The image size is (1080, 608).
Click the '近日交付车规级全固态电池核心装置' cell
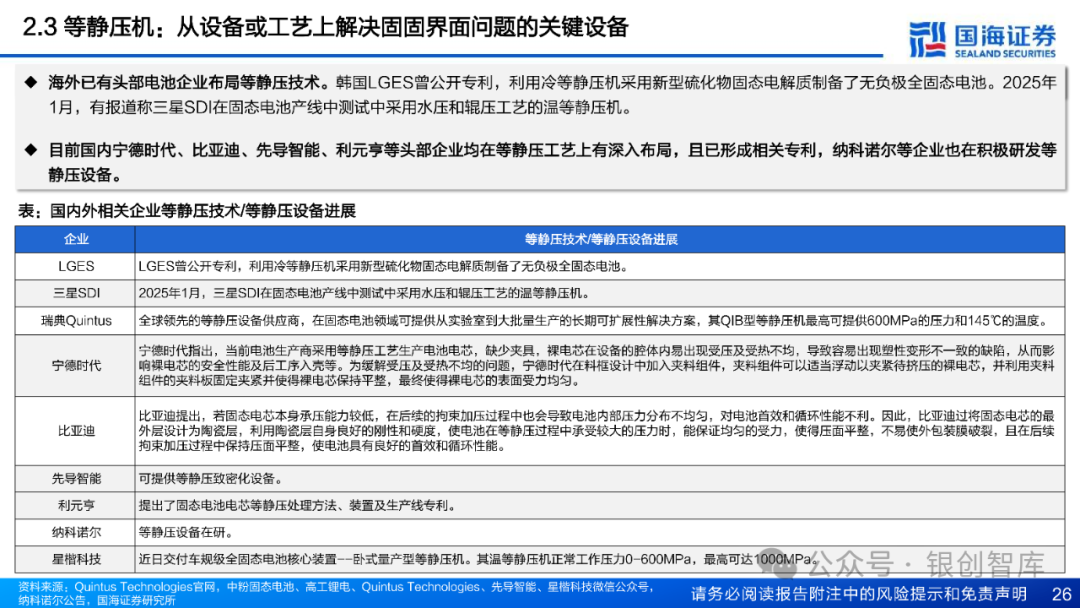pyautogui.click(x=600, y=559)
